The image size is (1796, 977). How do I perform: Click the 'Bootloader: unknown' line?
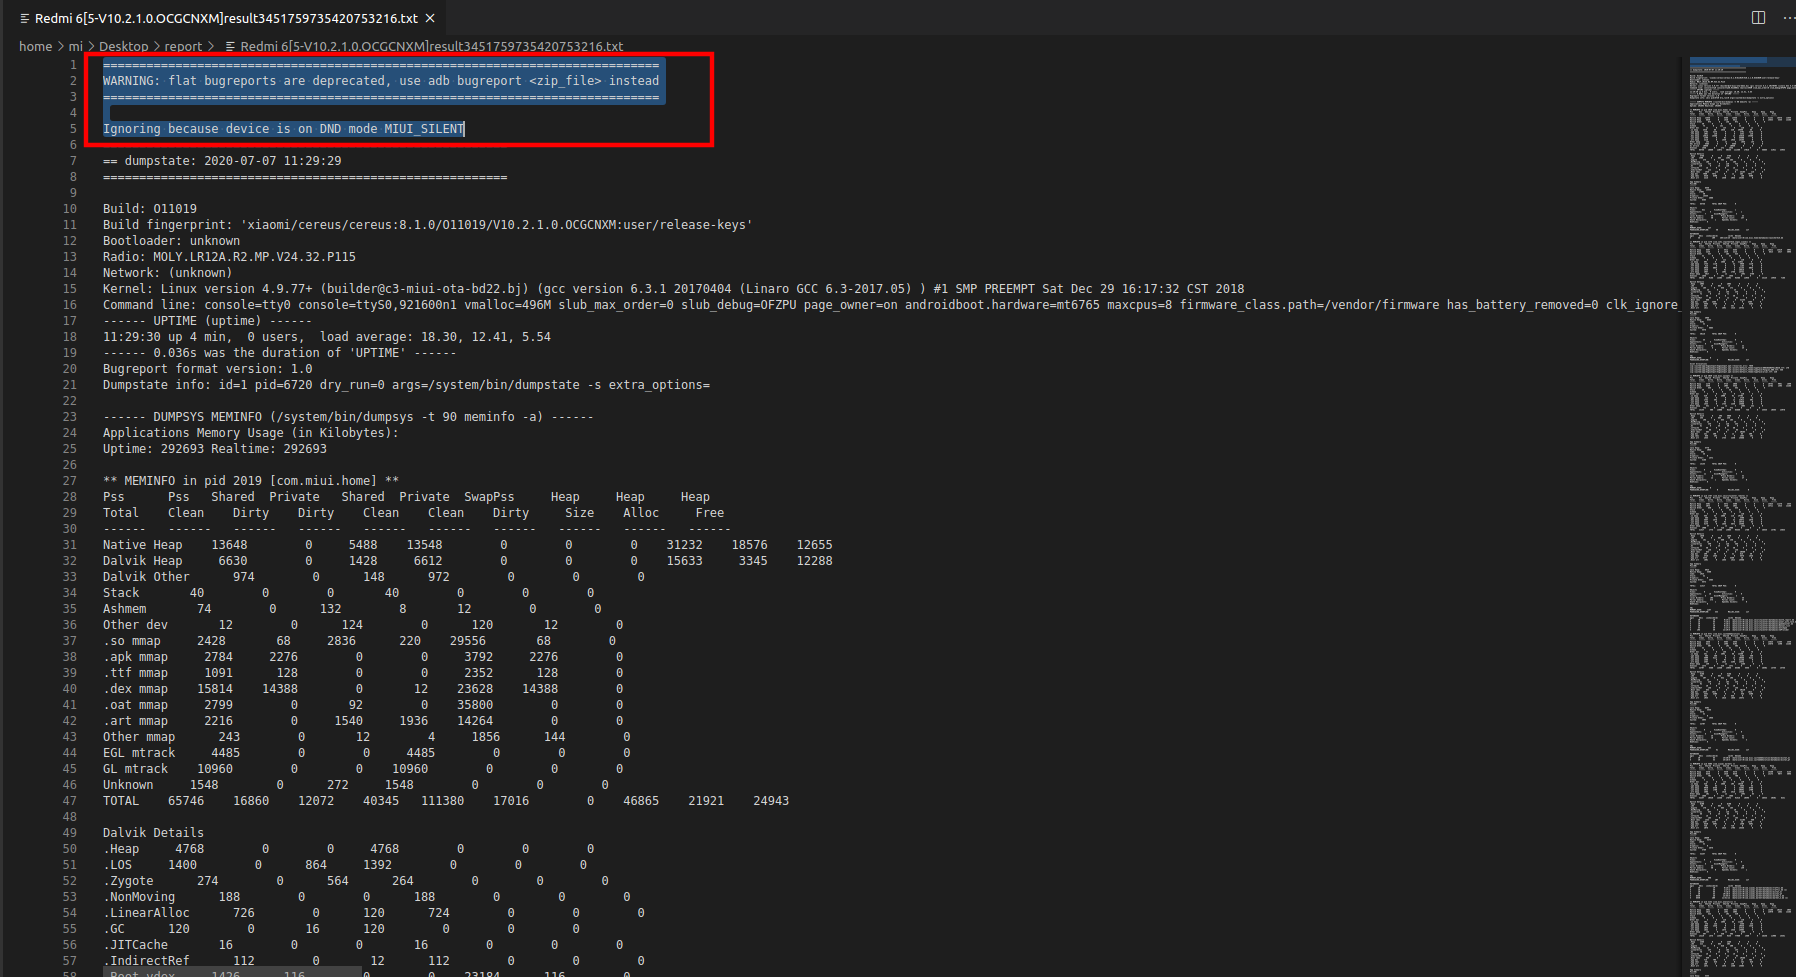(x=171, y=241)
